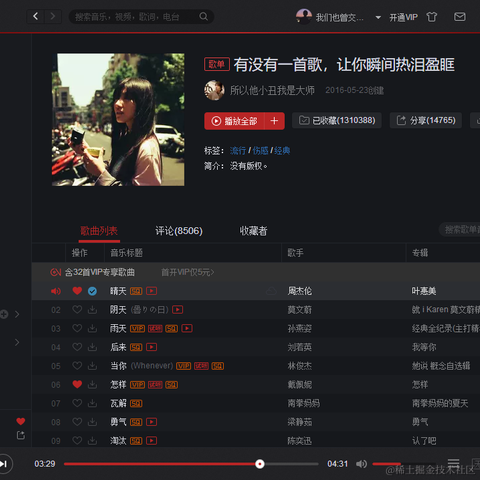Open the user account dropdown arrow

378,17
